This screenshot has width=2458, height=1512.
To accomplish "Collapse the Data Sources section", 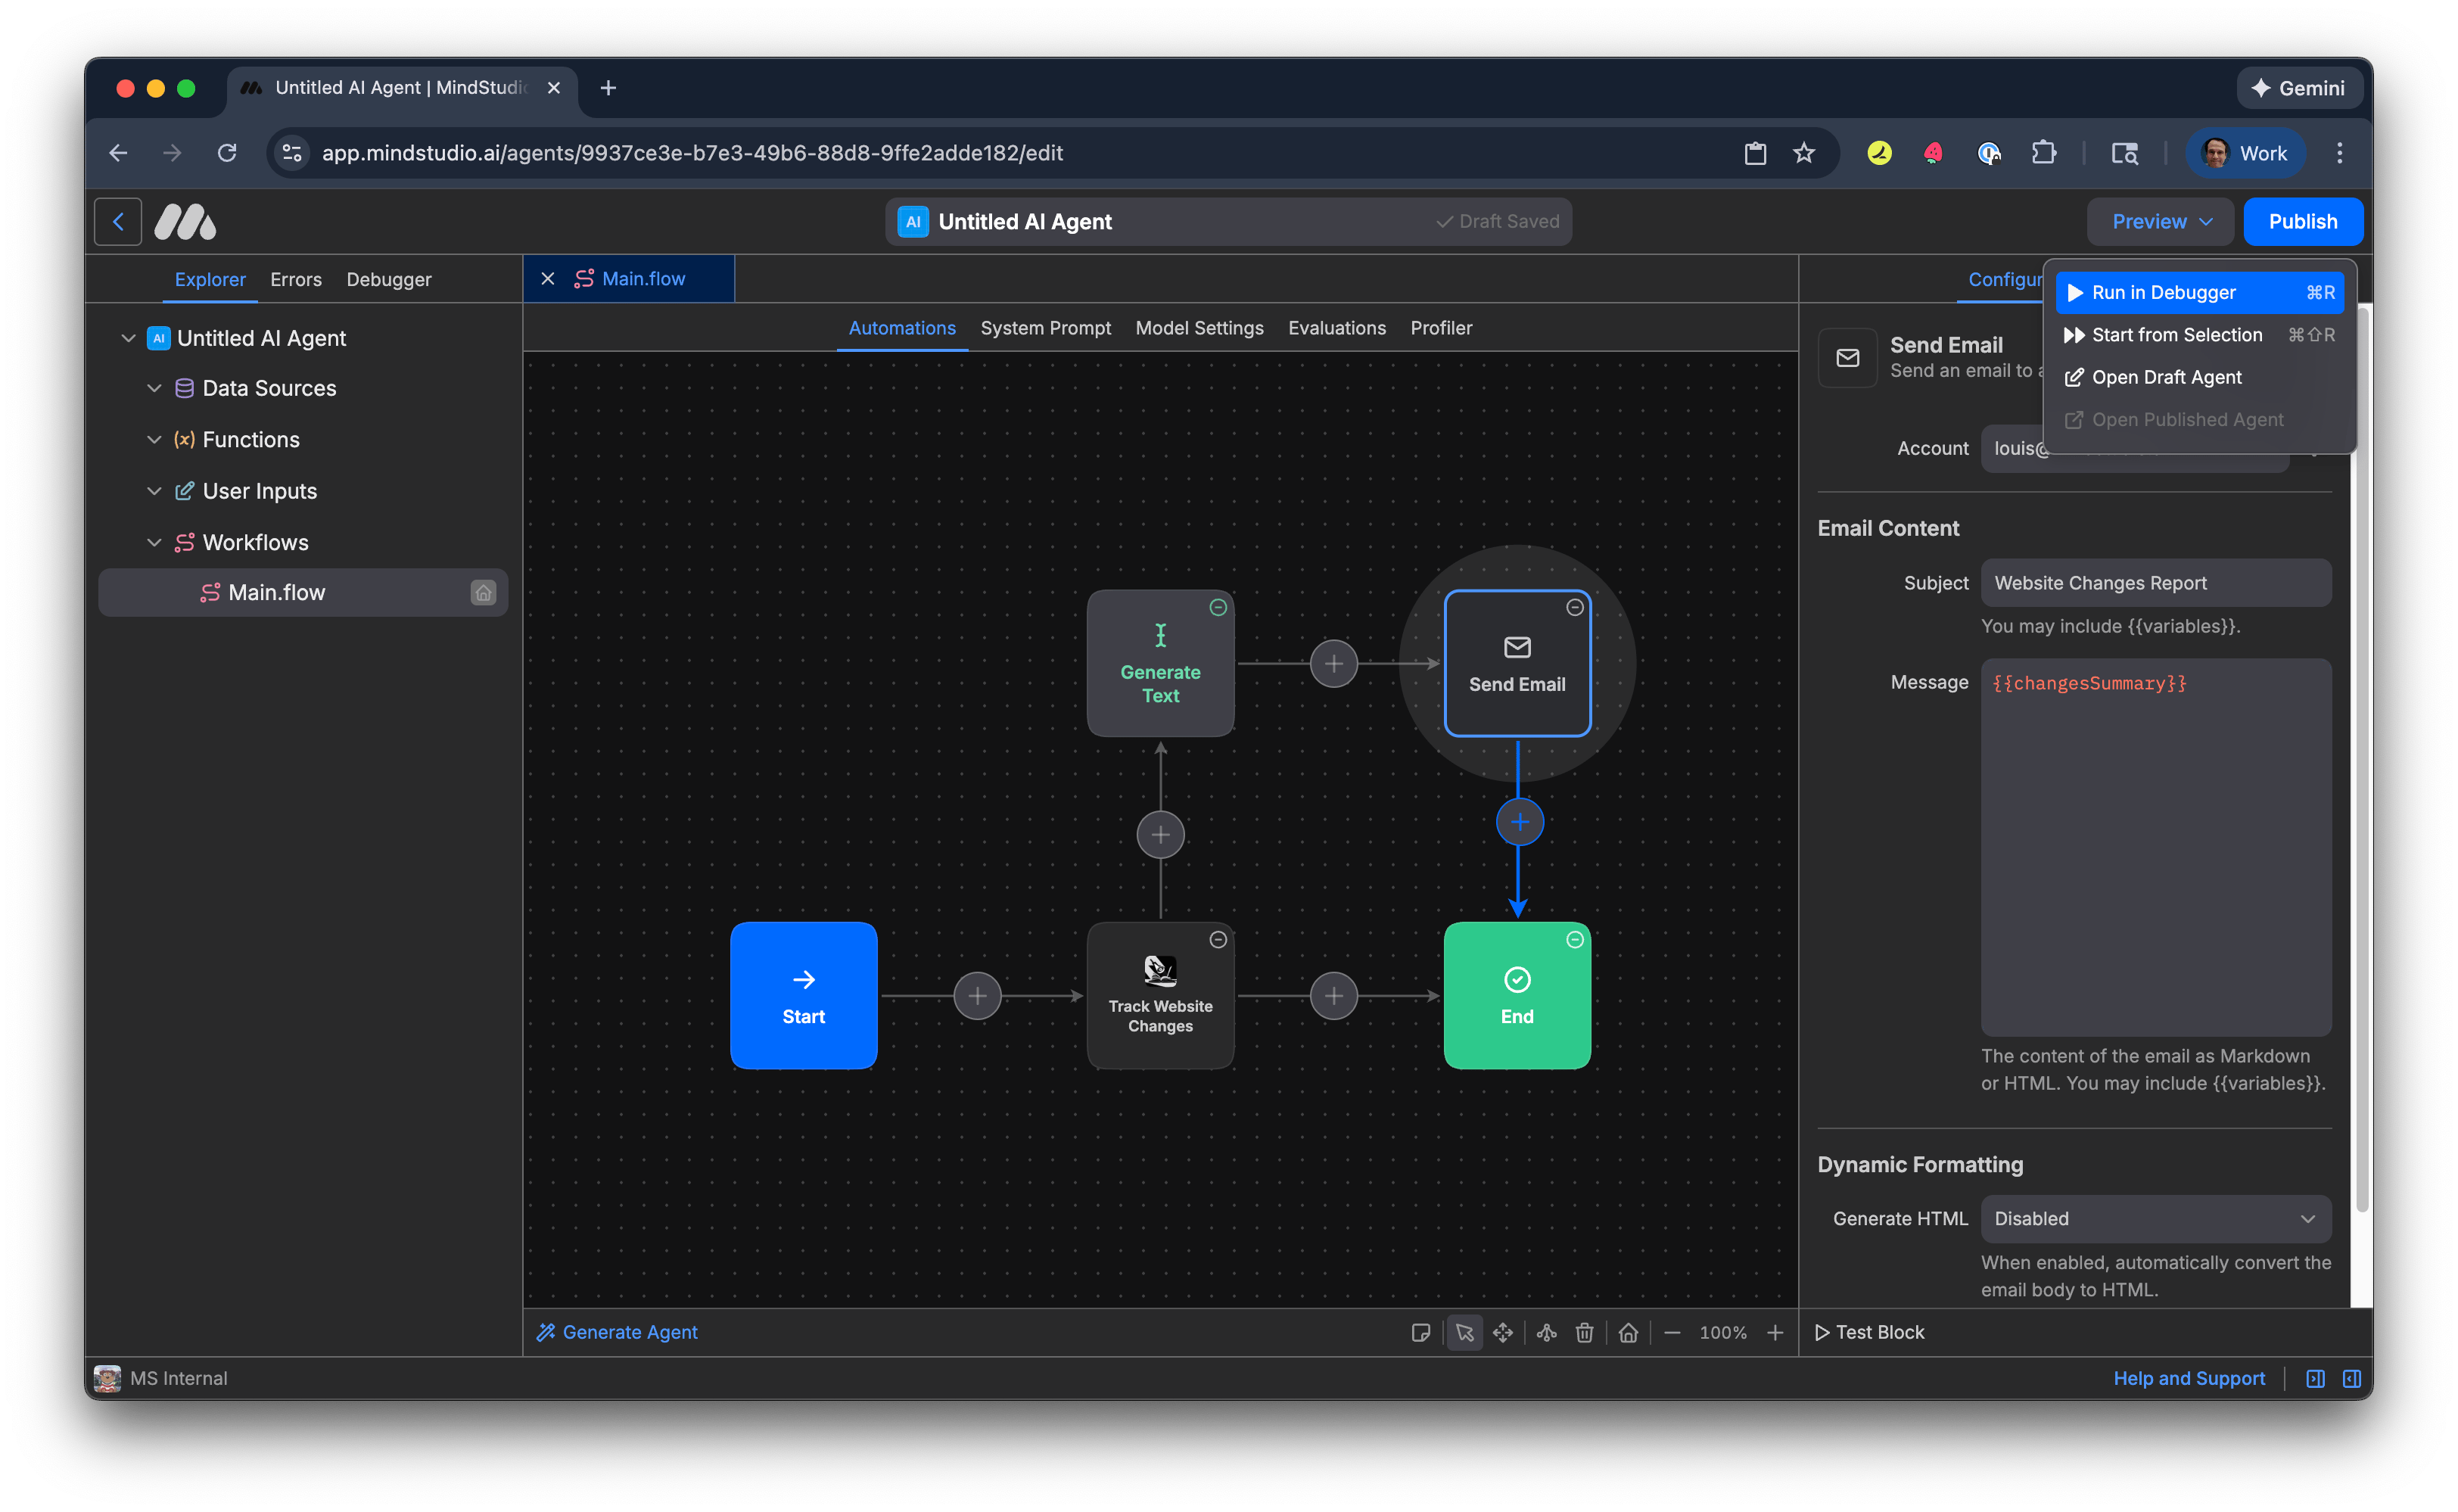I will 154,388.
